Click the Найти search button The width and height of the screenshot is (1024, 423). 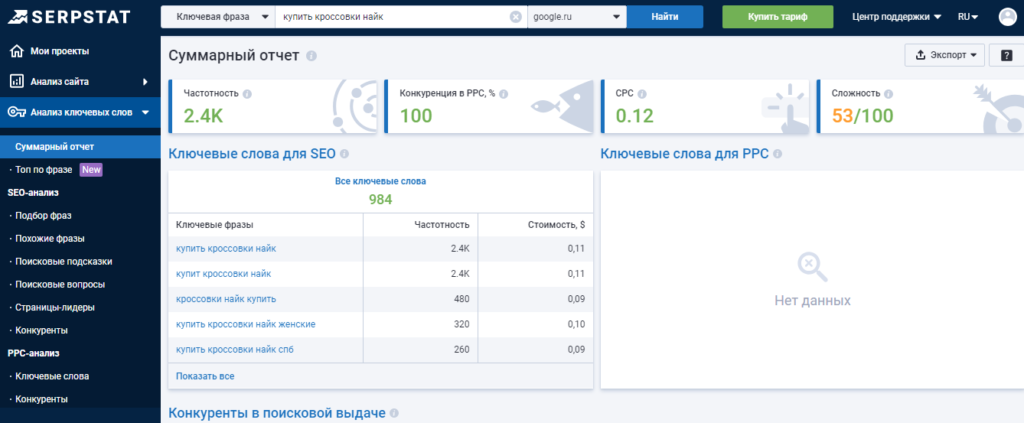(665, 17)
